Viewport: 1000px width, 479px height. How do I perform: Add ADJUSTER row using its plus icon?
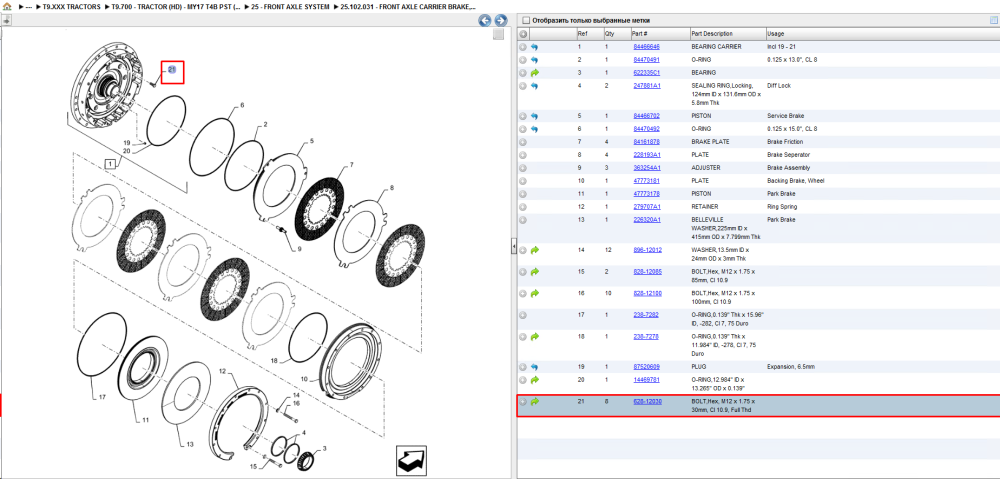(x=522, y=168)
